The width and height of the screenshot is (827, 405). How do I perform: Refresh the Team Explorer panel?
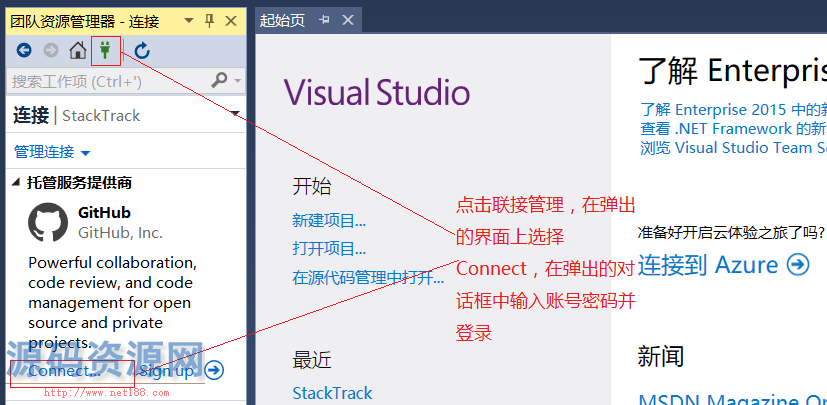point(142,51)
